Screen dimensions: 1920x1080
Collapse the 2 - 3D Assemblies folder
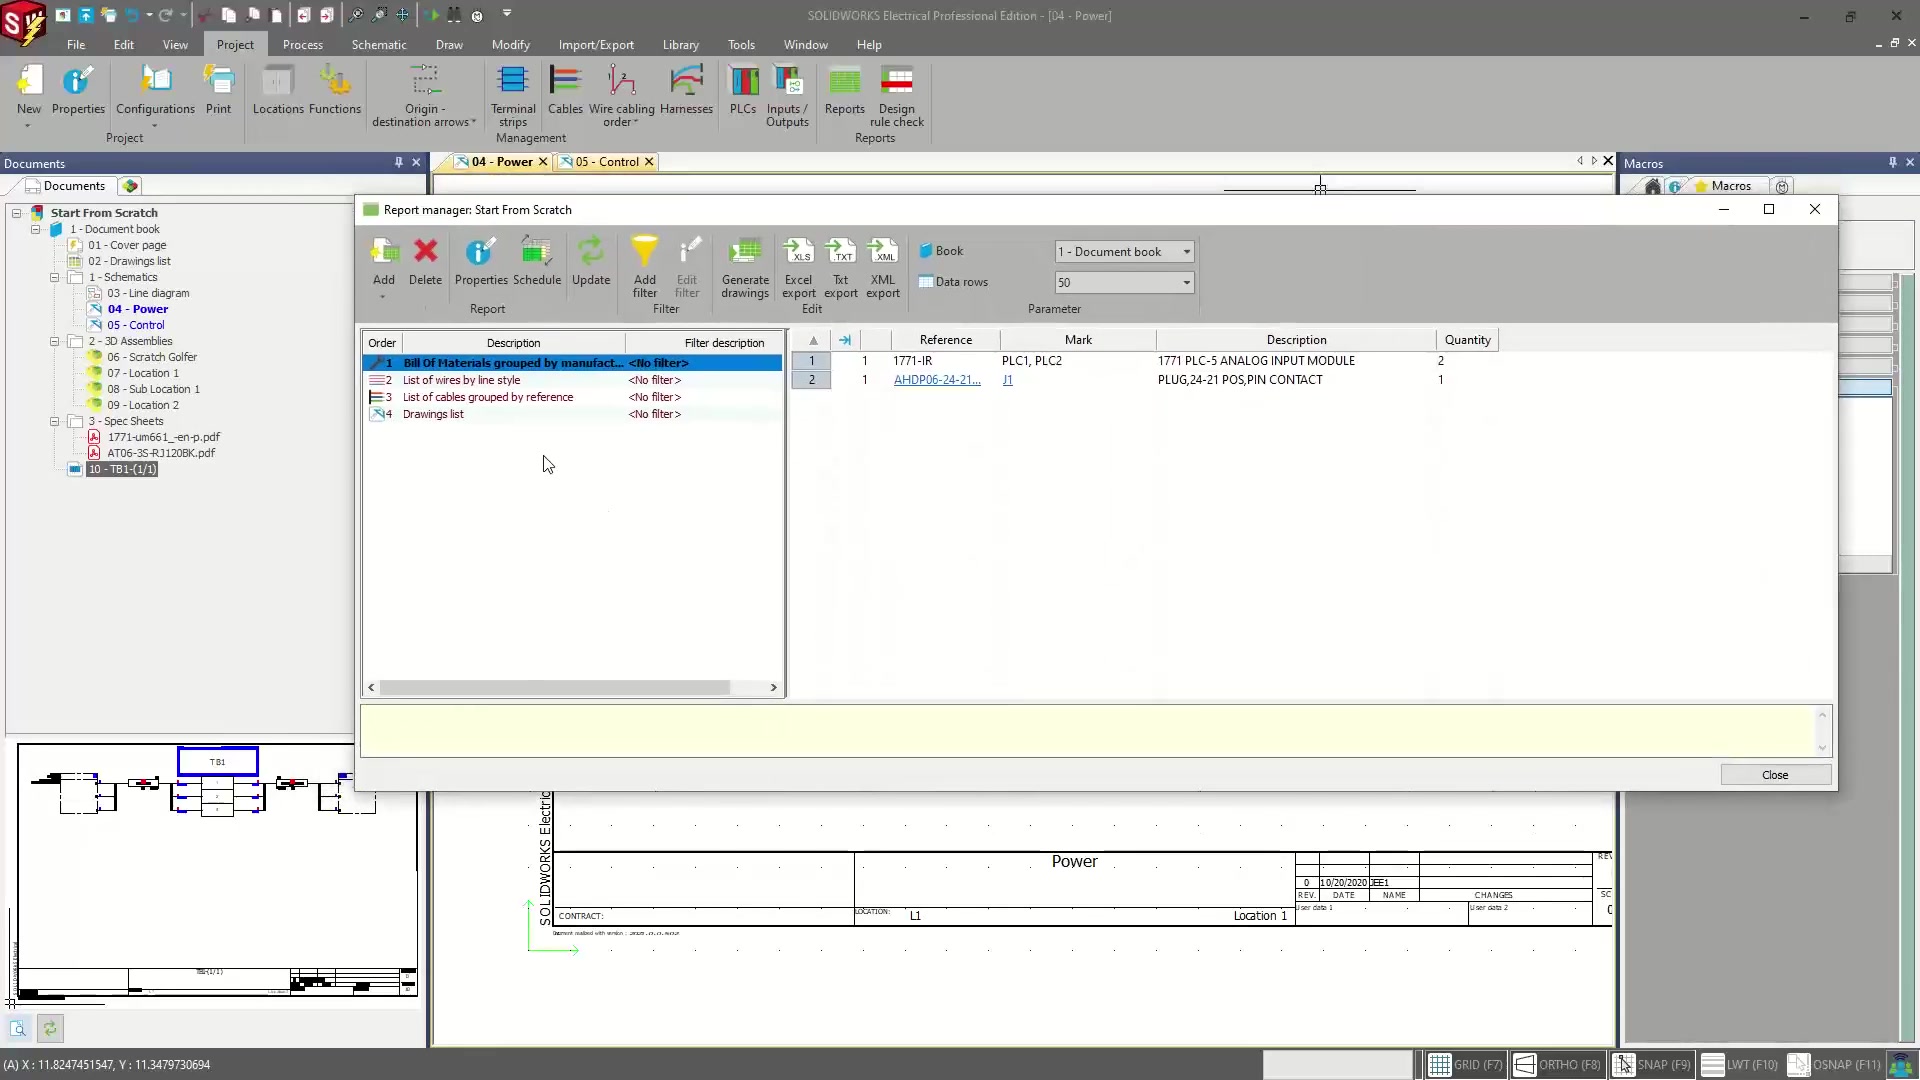point(55,341)
